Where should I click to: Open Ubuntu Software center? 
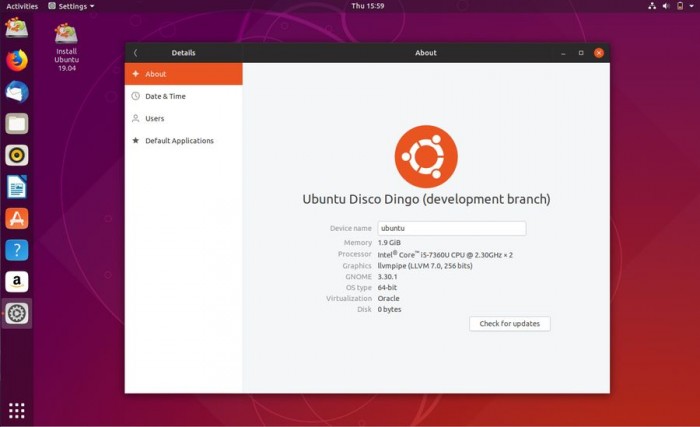(x=17, y=218)
